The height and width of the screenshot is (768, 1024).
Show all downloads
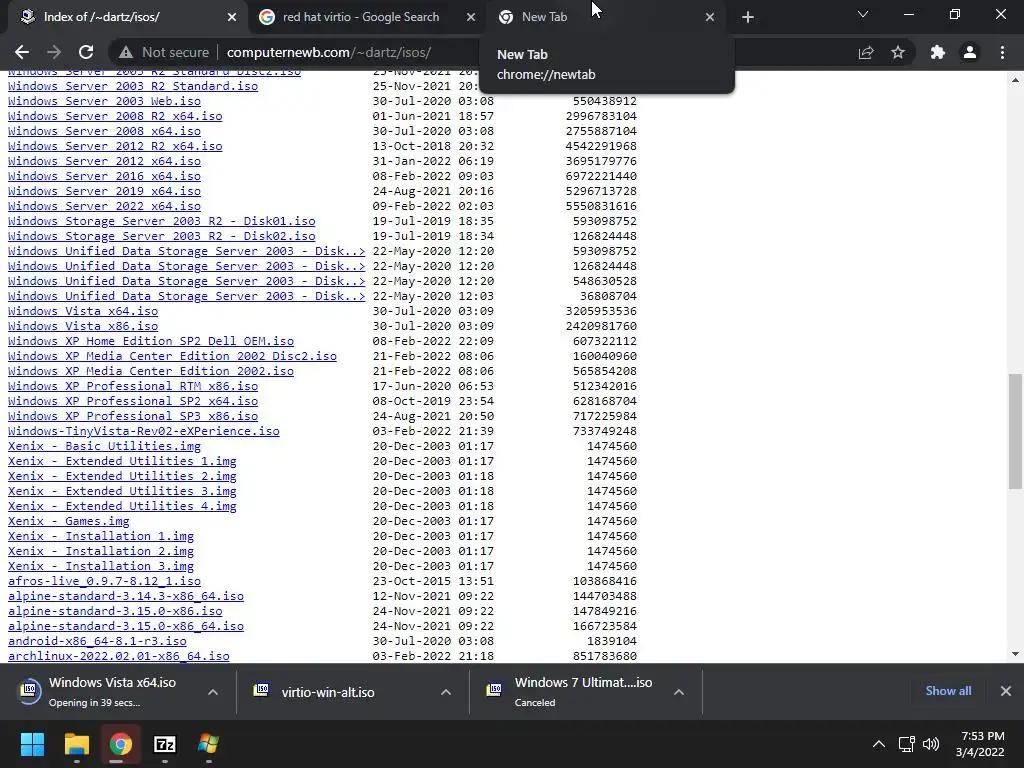pyautogui.click(x=948, y=690)
